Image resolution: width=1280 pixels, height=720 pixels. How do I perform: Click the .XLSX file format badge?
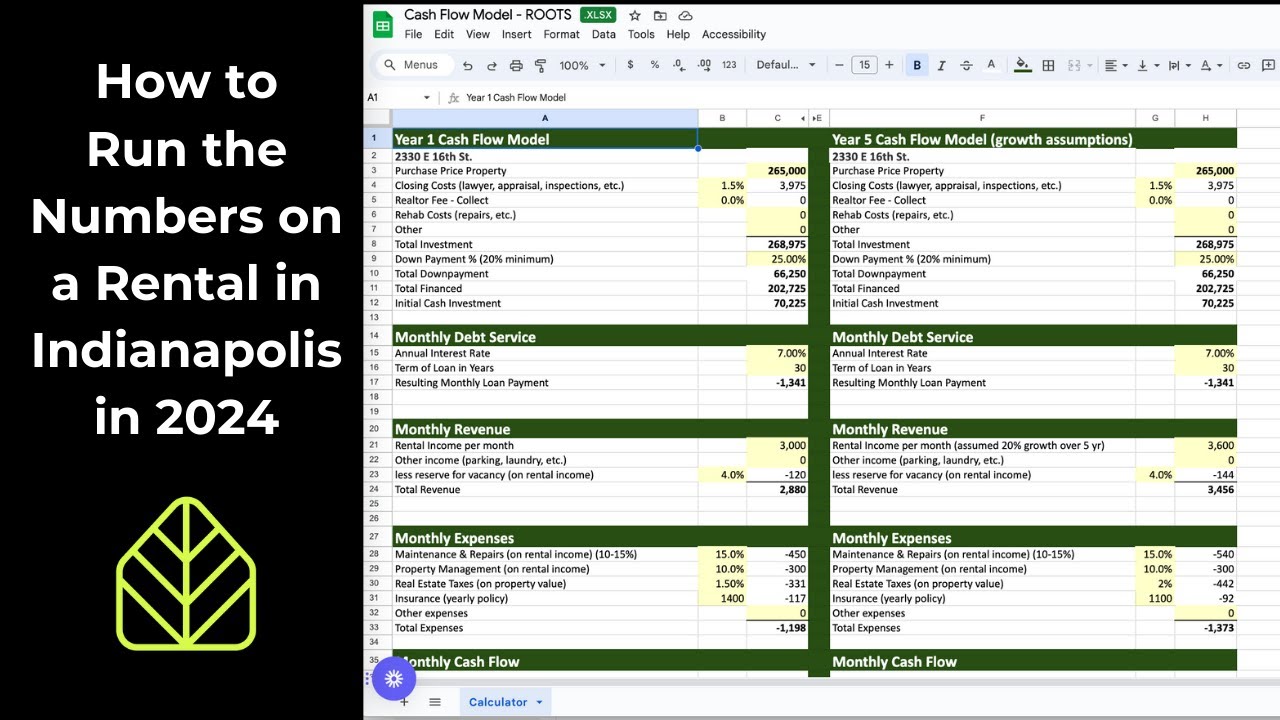599,15
